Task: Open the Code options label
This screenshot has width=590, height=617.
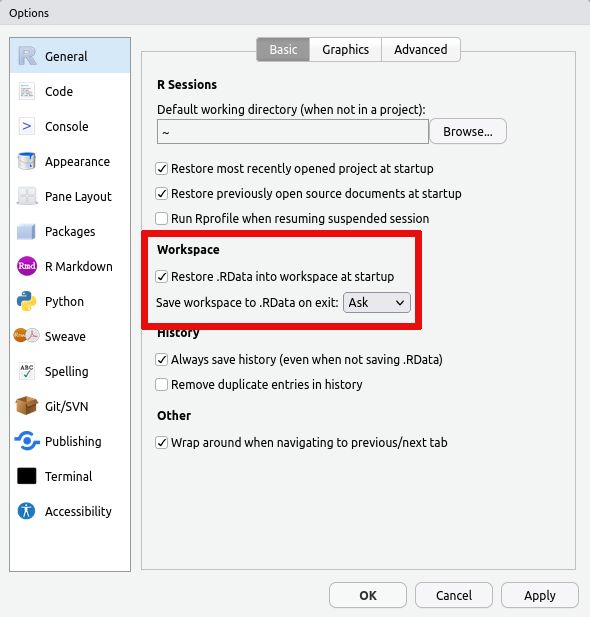Action: click(x=59, y=92)
